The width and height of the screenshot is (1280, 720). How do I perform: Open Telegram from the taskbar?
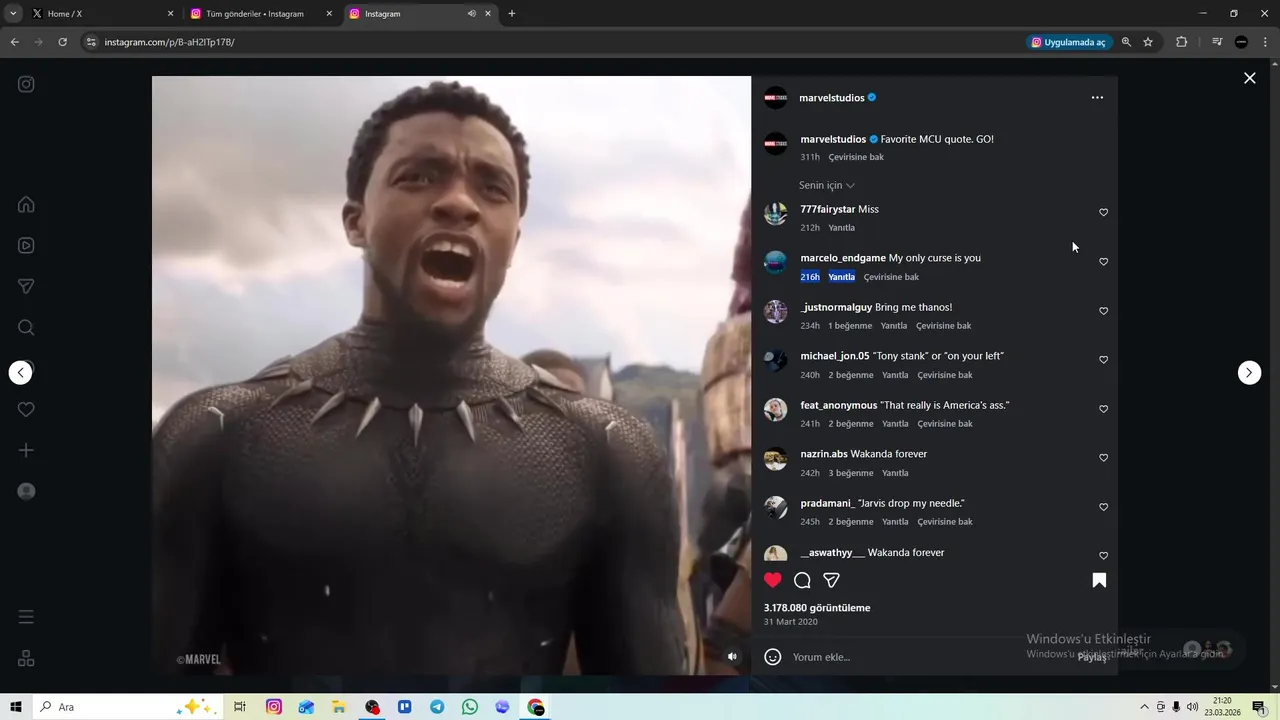tap(437, 707)
